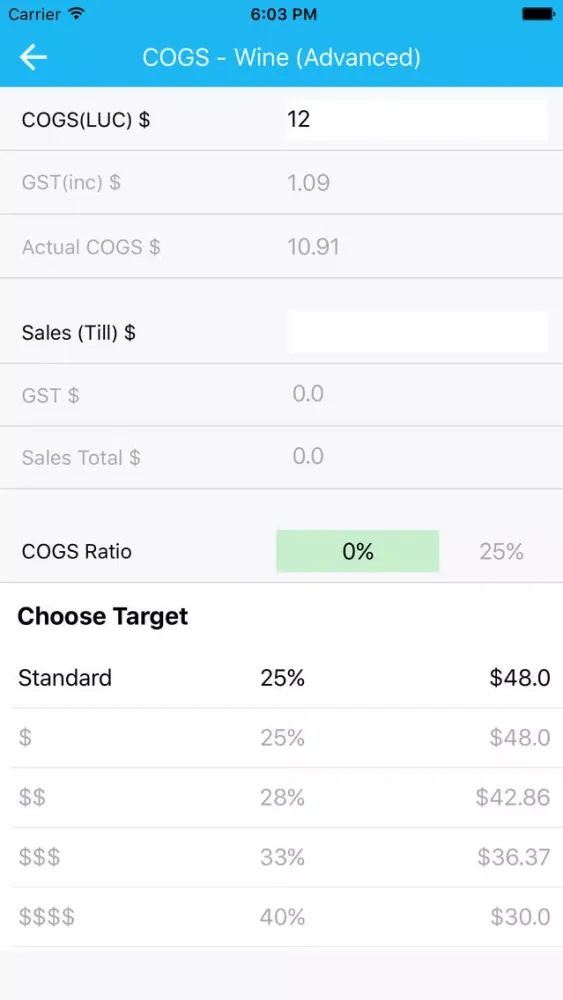
Task: Tap the GST $ value 0.0
Action: coord(308,393)
